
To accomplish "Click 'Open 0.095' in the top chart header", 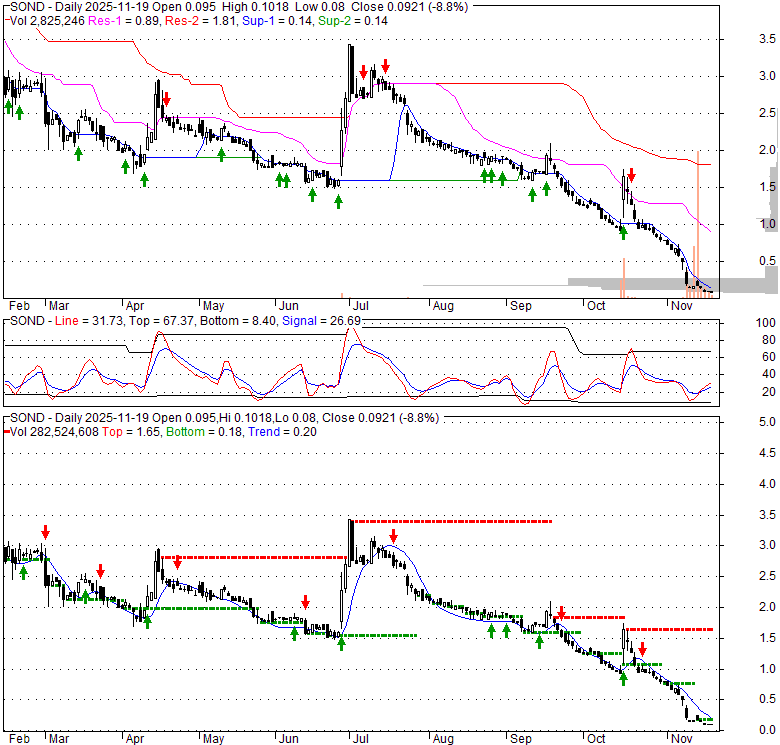I will 184,7.
